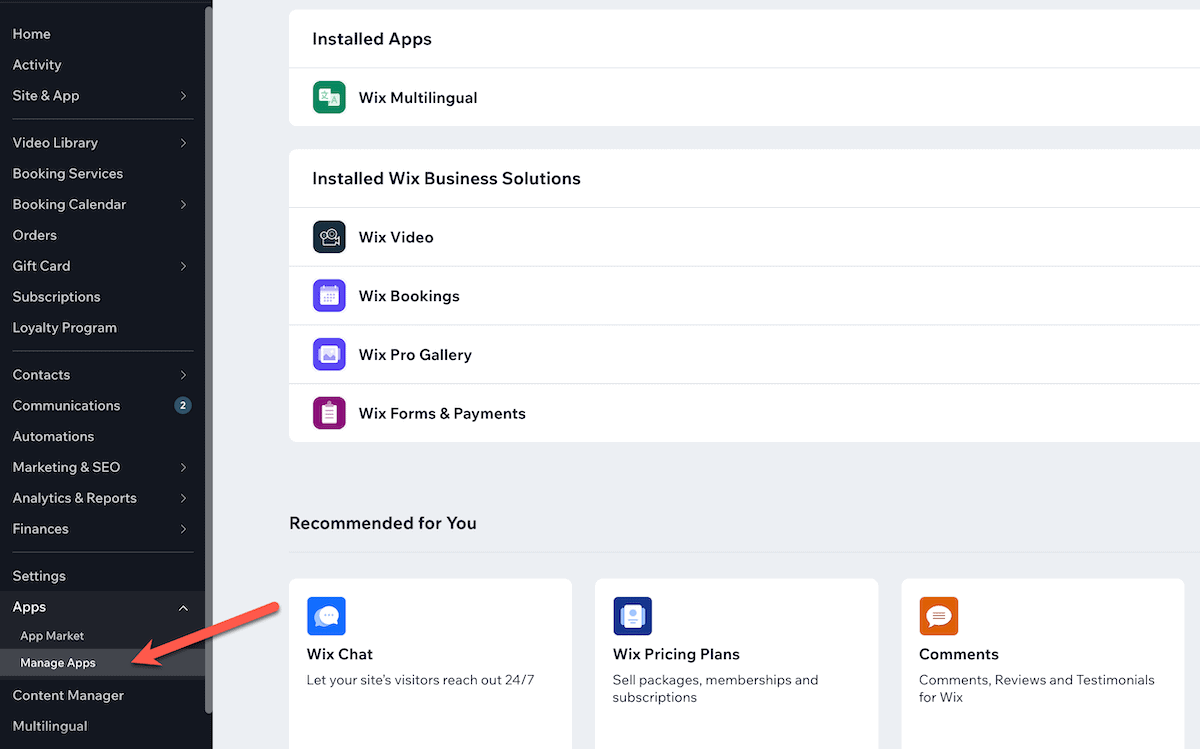Open Loyalty Program page
The height and width of the screenshot is (749, 1200).
pyautogui.click(x=64, y=328)
